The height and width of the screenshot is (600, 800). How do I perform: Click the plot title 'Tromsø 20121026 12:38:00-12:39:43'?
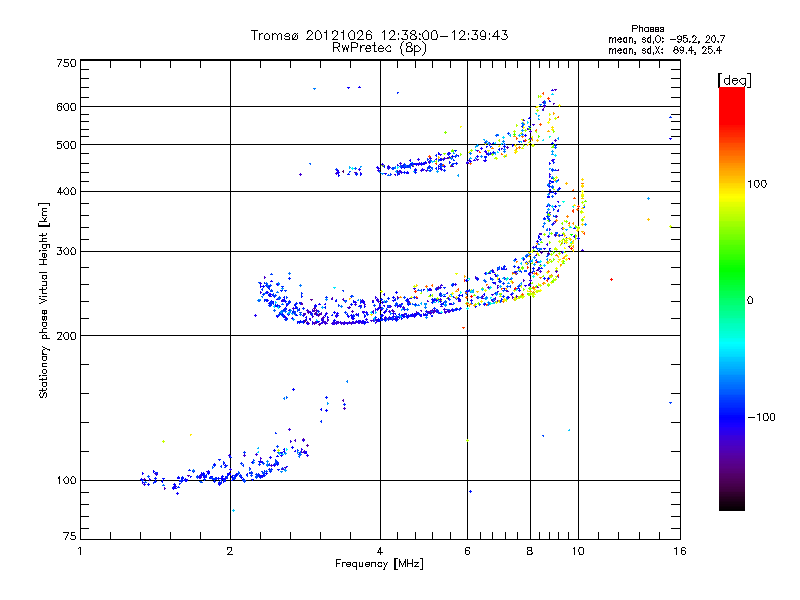click(379, 35)
